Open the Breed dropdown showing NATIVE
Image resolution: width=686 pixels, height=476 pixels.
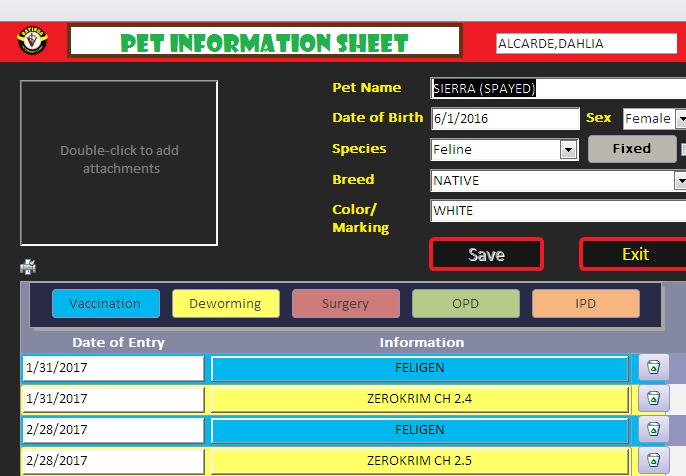[680, 181]
